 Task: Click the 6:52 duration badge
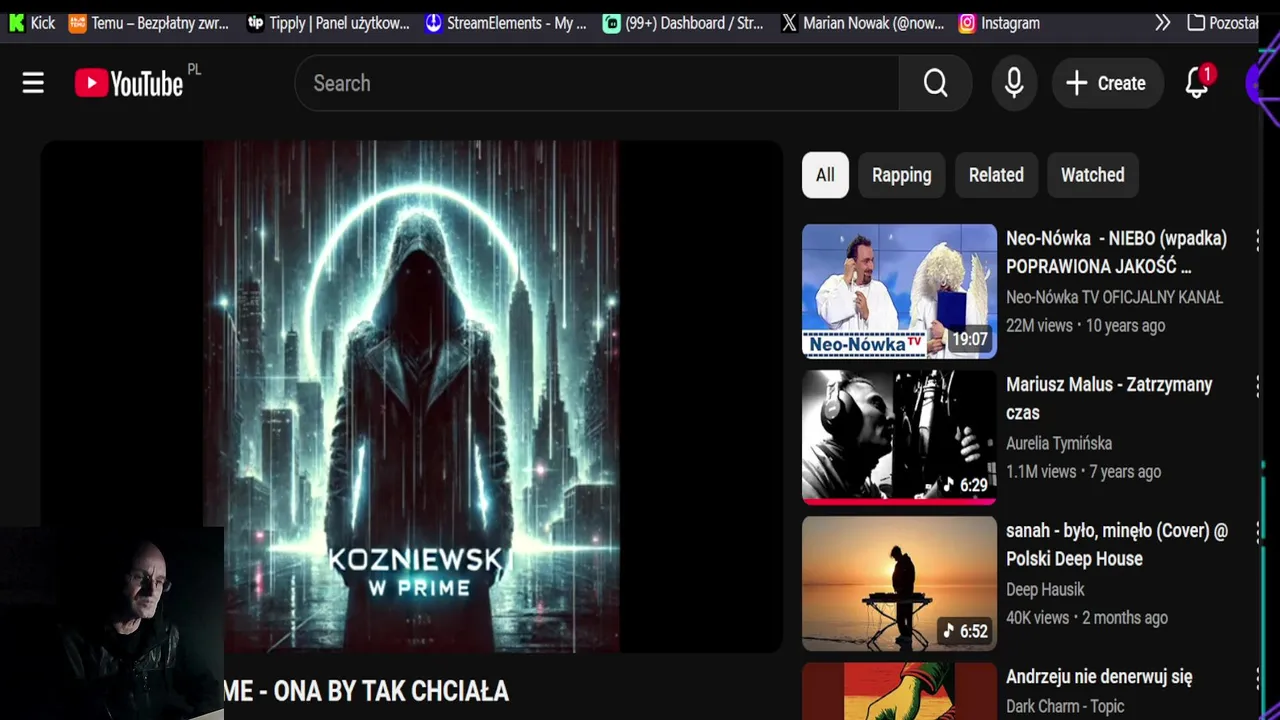(965, 631)
